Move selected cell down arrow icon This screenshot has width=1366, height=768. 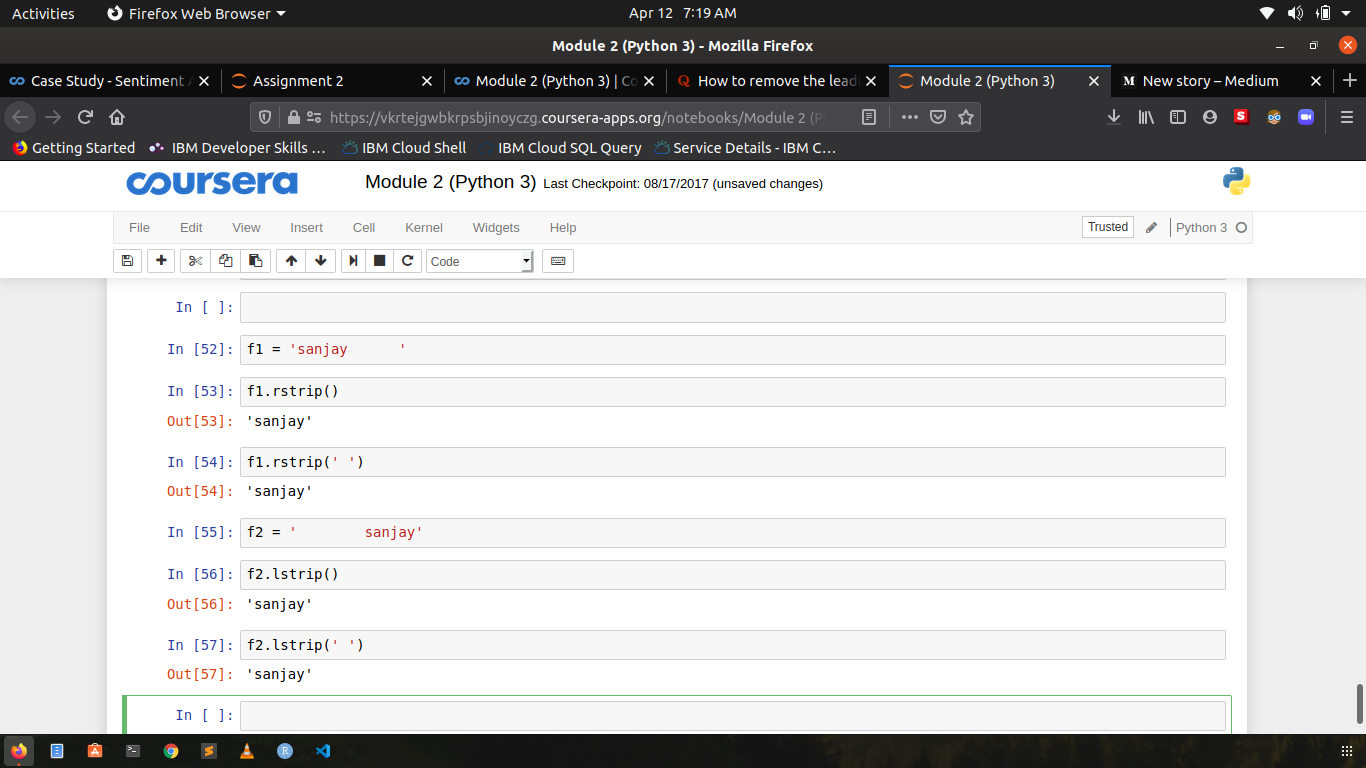(321, 261)
